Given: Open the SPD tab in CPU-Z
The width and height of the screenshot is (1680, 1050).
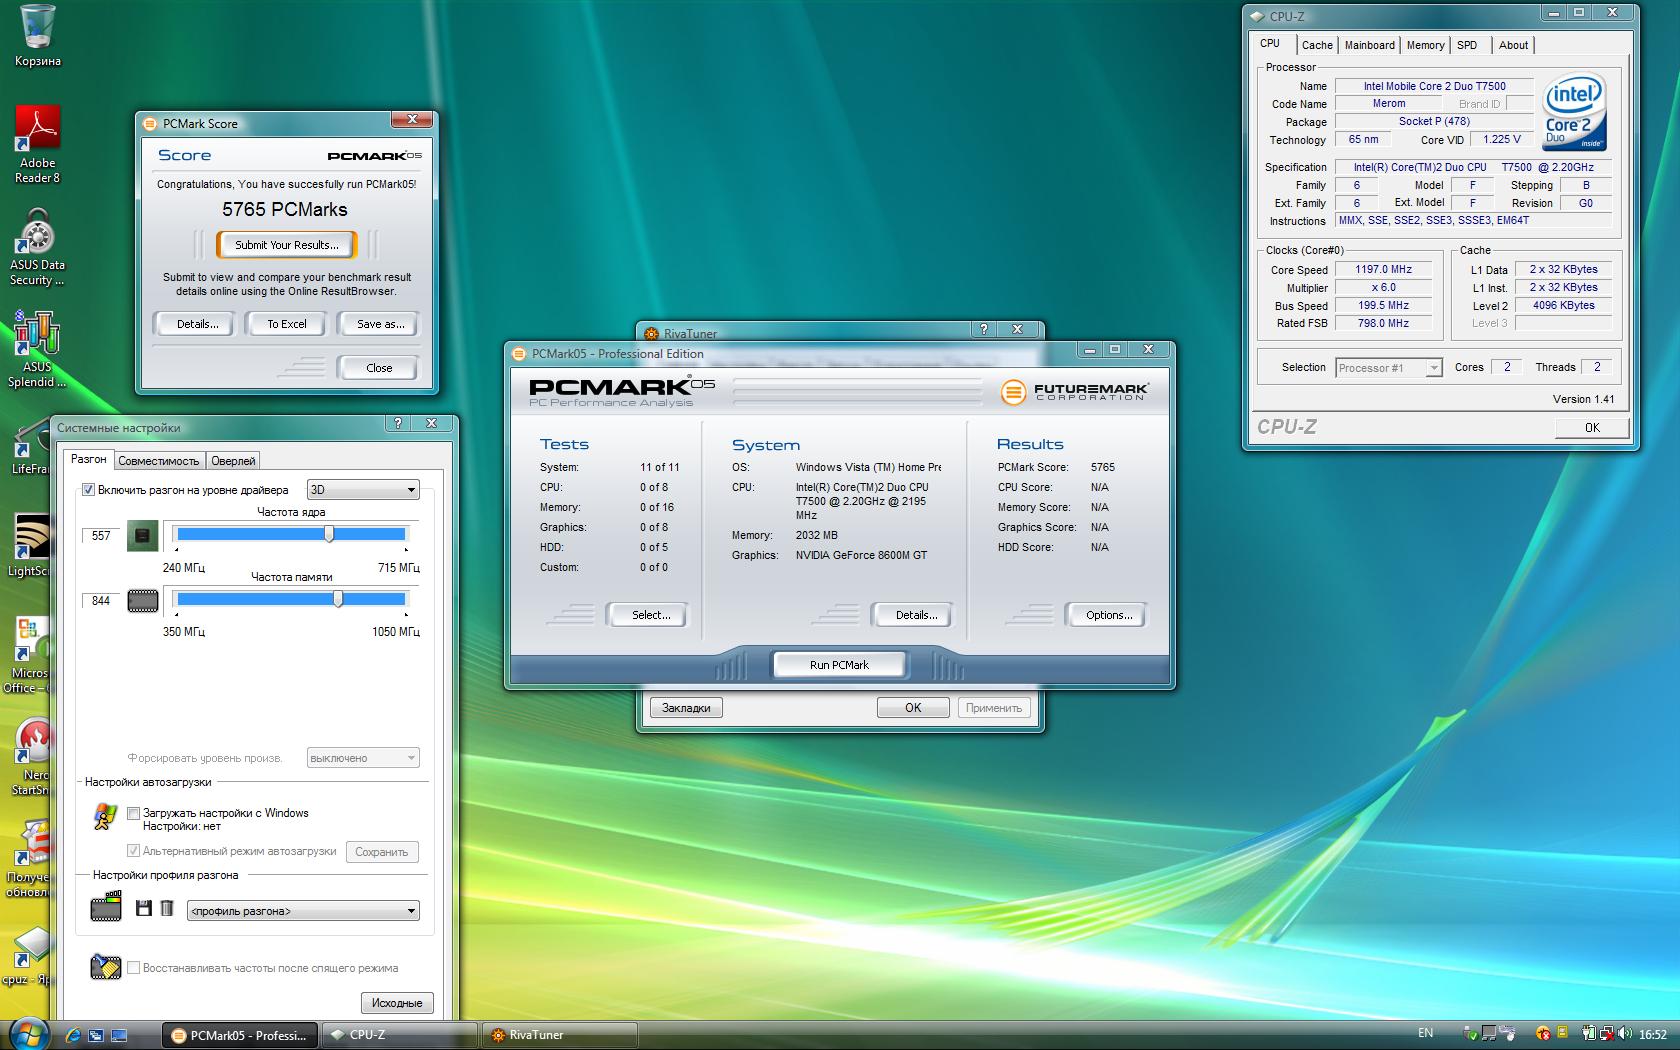Looking at the screenshot, I should (x=1467, y=45).
